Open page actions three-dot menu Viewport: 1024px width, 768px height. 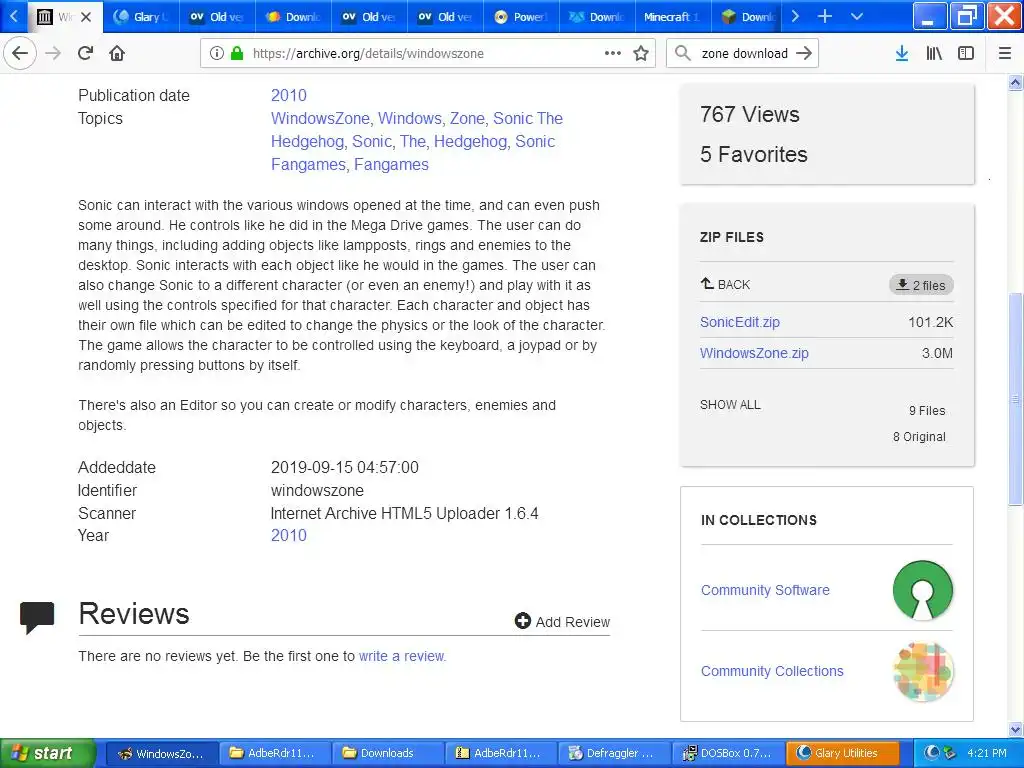point(613,53)
